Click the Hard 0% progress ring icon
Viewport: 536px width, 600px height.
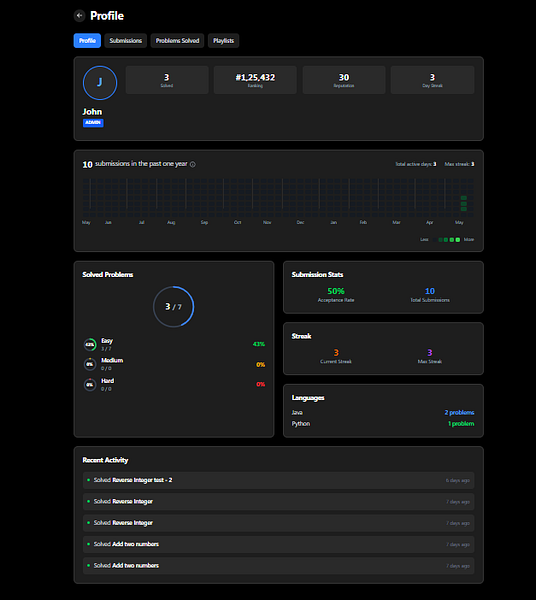(x=90, y=385)
